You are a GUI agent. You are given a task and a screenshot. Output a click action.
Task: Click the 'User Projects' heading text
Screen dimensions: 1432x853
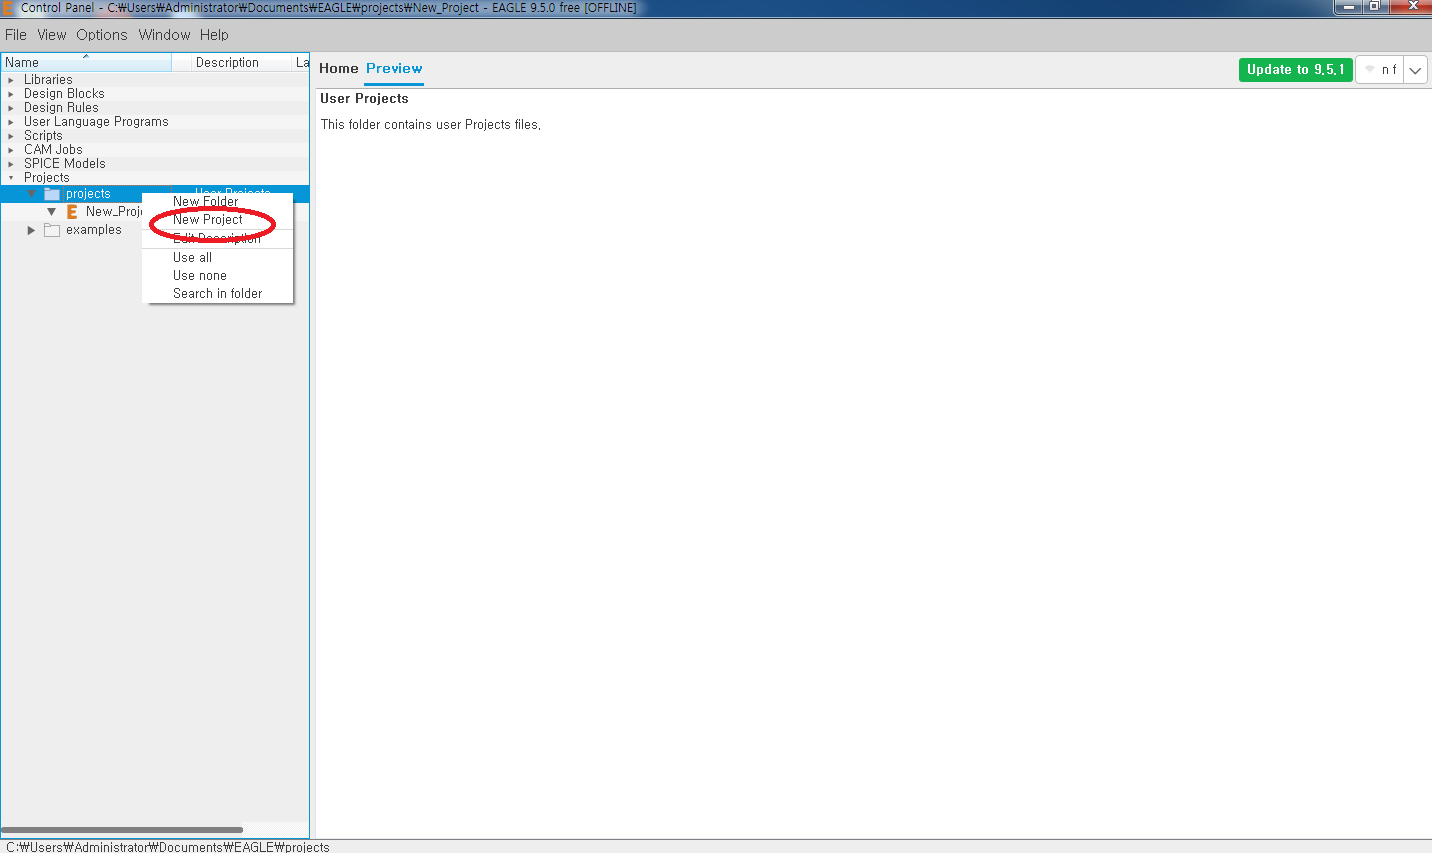[364, 99]
